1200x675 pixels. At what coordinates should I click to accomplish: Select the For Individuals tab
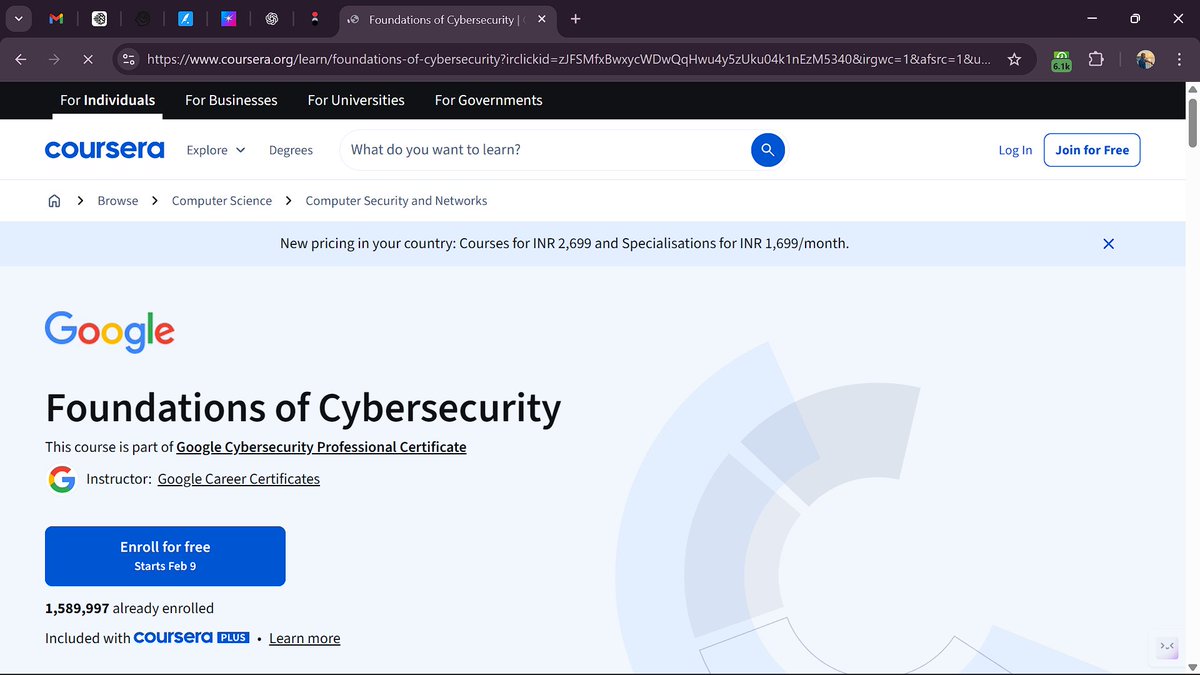(x=107, y=100)
